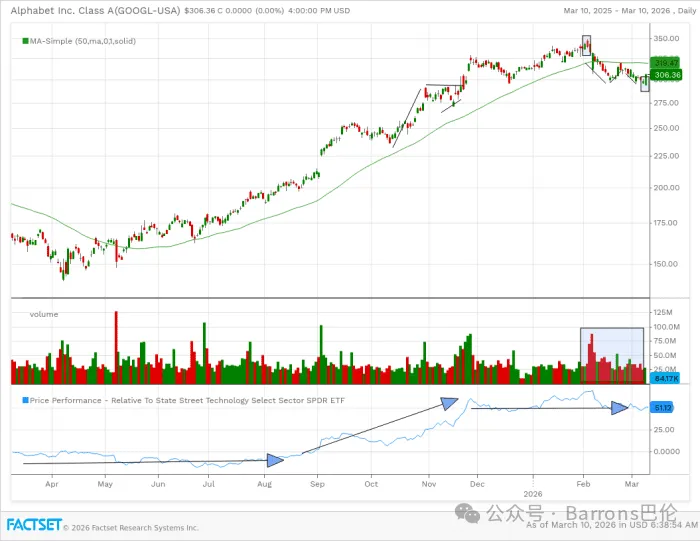
Task: Click the Mar label at right of time axis
Action: click(x=632, y=484)
